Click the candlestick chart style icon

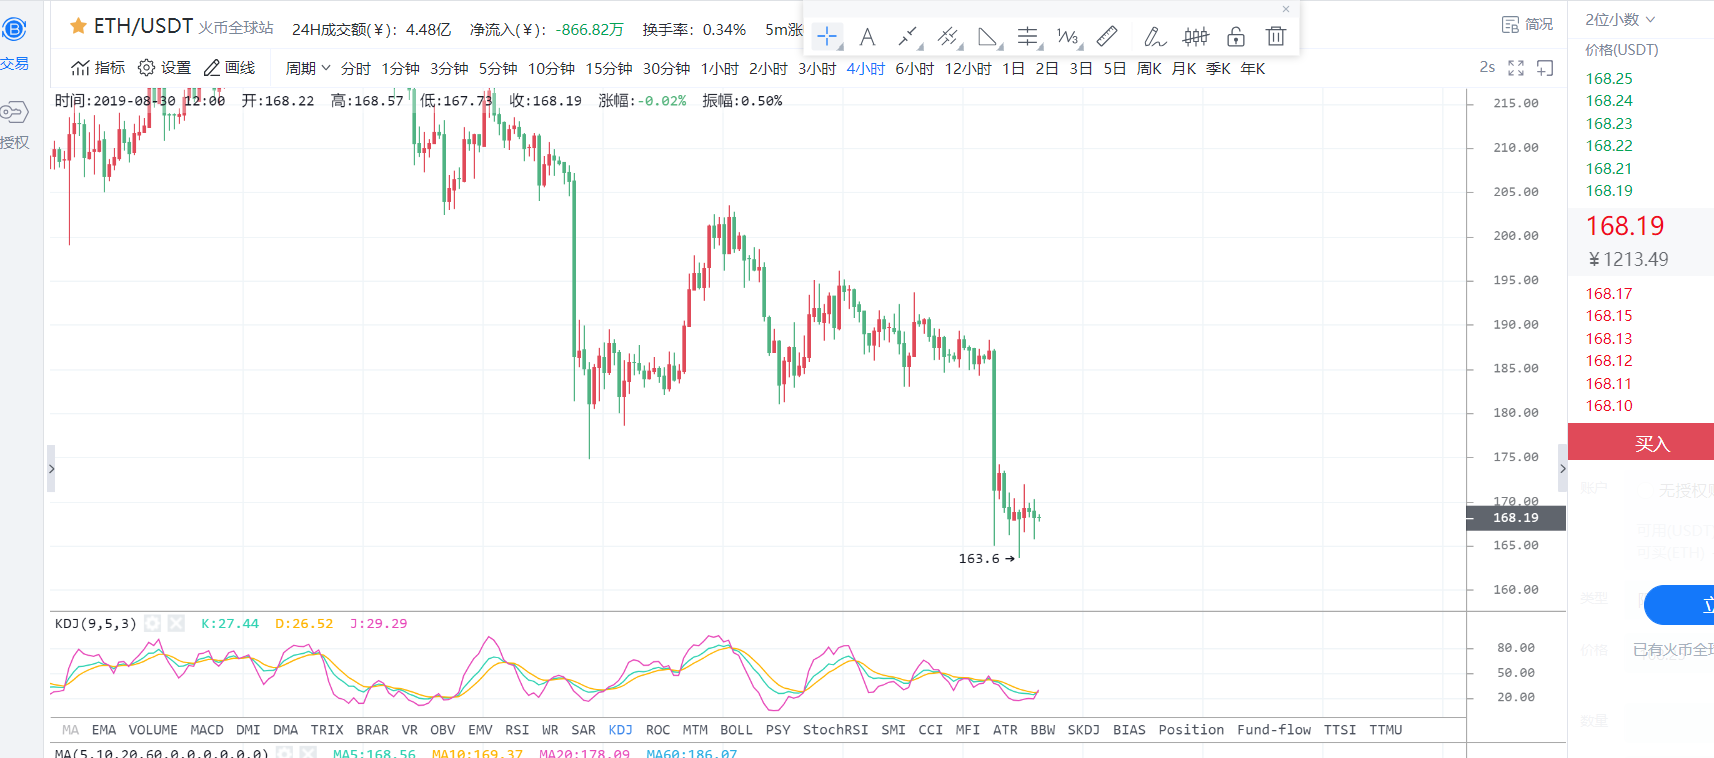point(1196,37)
